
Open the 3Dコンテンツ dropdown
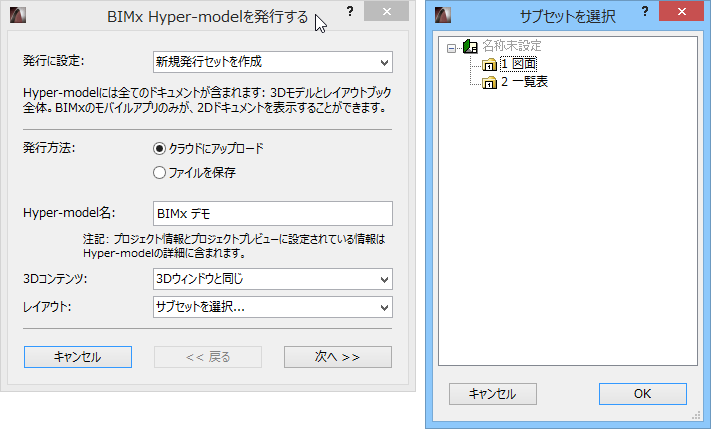(x=273, y=279)
